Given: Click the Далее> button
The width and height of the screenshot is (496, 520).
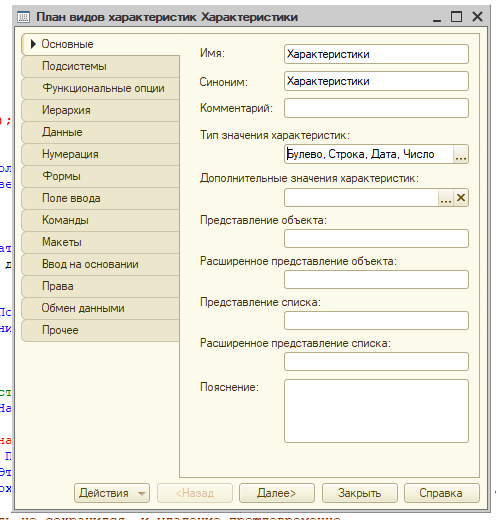Looking at the screenshot, I should (x=277, y=493).
